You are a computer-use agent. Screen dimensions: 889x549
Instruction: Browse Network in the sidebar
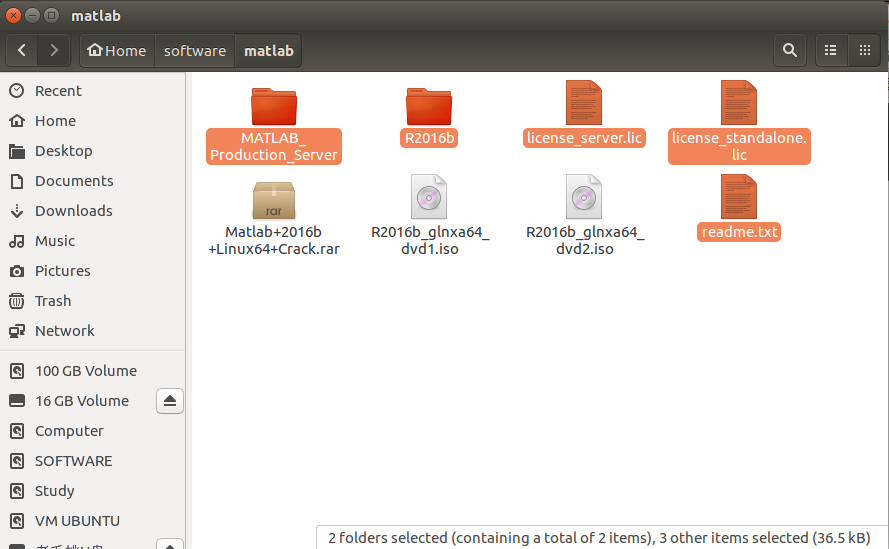pos(93,331)
